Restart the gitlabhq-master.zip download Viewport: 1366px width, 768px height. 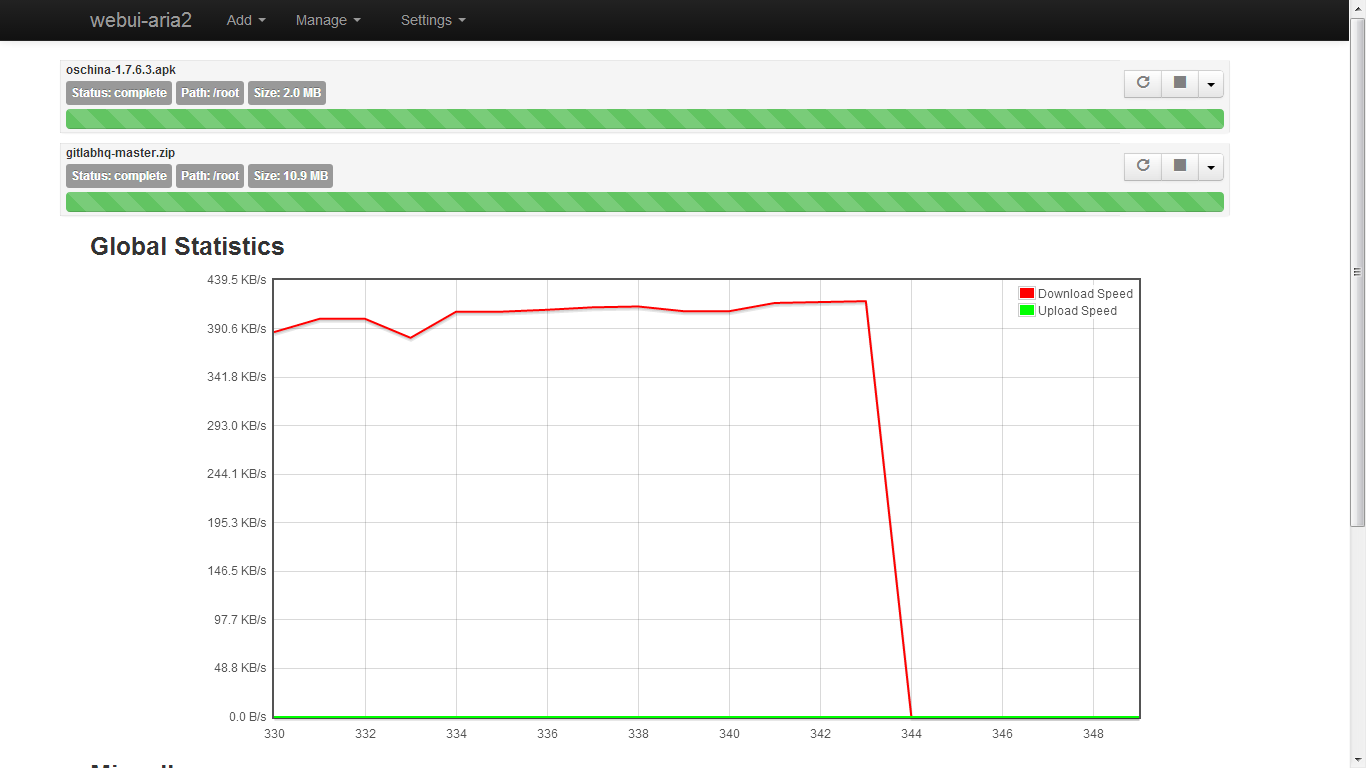pyautogui.click(x=1143, y=166)
